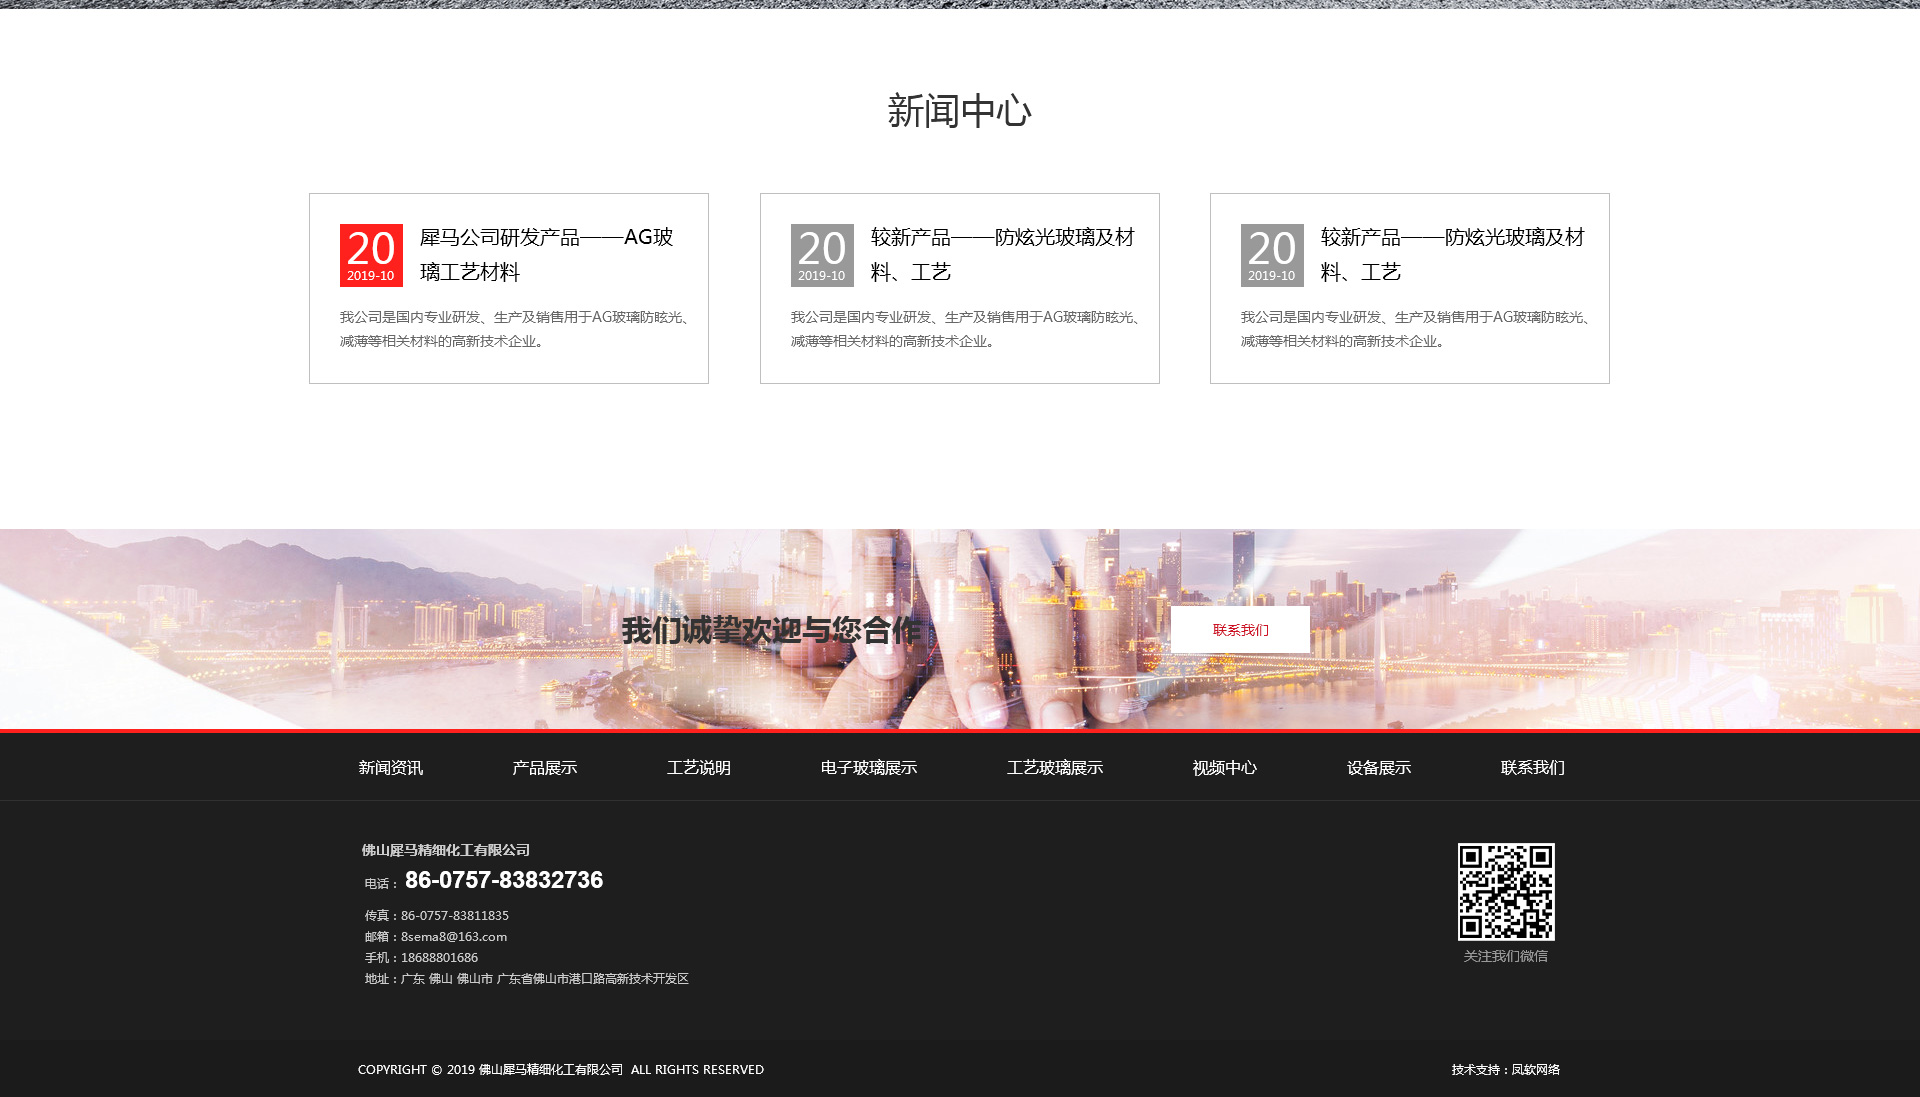Click the right card's gray date badge
The image size is (1920, 1097).
tap(1272, 255)
